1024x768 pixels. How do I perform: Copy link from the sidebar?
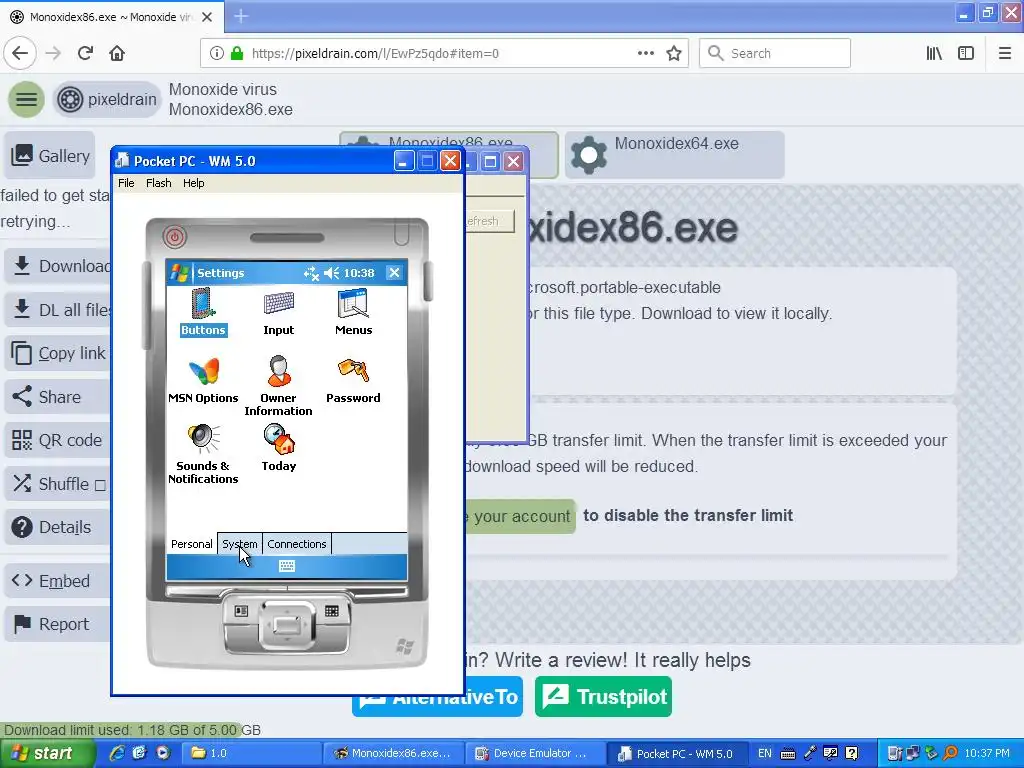pos(59,353)
